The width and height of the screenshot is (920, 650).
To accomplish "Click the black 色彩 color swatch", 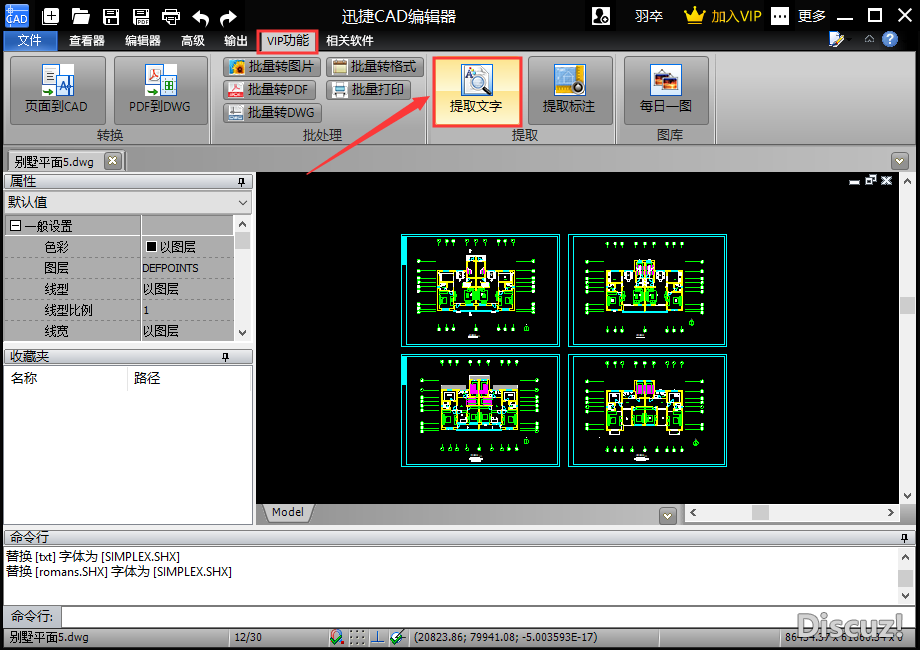I will [x=152, y=247].
